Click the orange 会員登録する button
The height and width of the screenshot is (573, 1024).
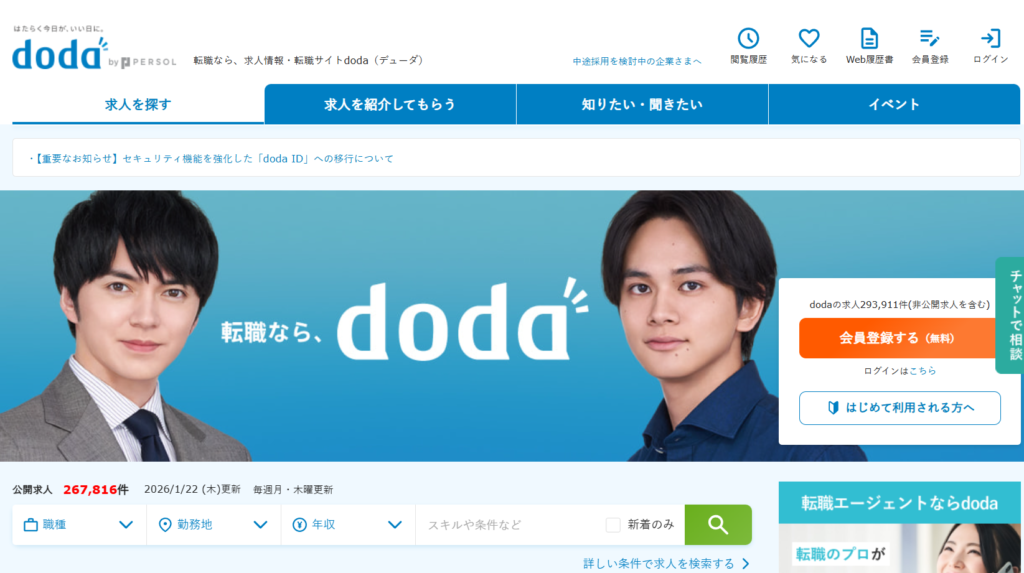[899, 338]
